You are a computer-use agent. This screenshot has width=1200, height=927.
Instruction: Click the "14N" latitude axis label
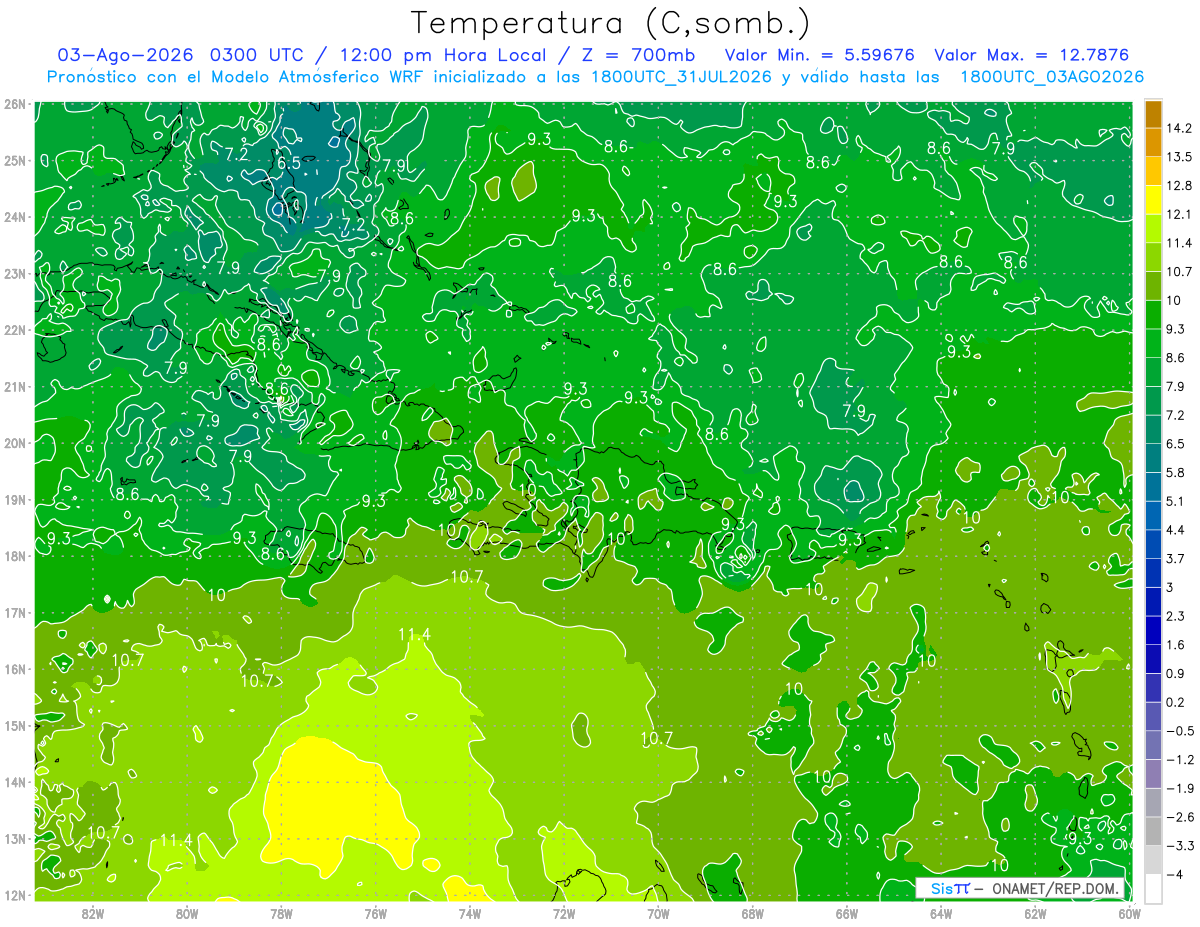[14, 782]
